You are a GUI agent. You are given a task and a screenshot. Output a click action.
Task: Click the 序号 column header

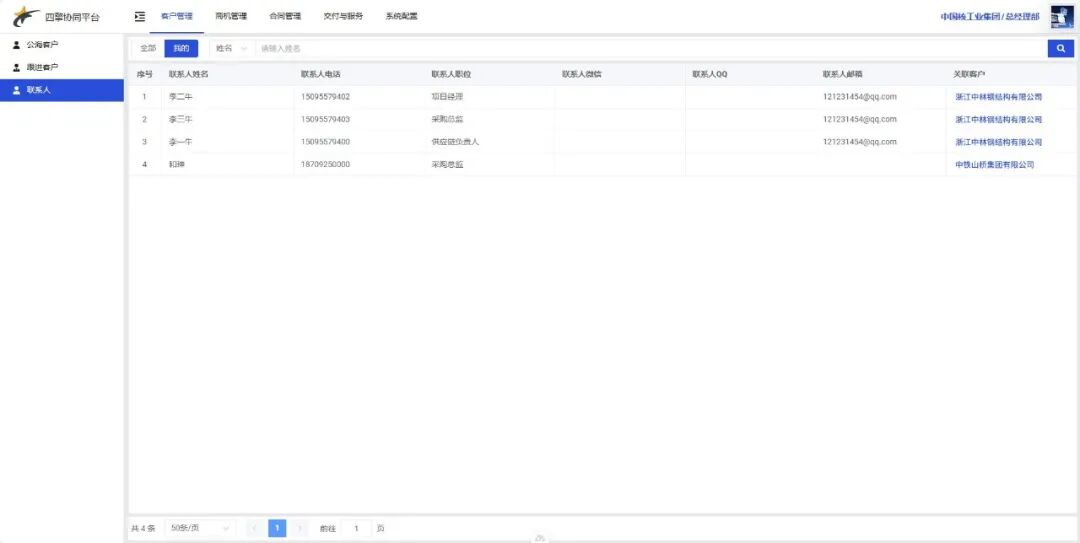pos(145,74)
